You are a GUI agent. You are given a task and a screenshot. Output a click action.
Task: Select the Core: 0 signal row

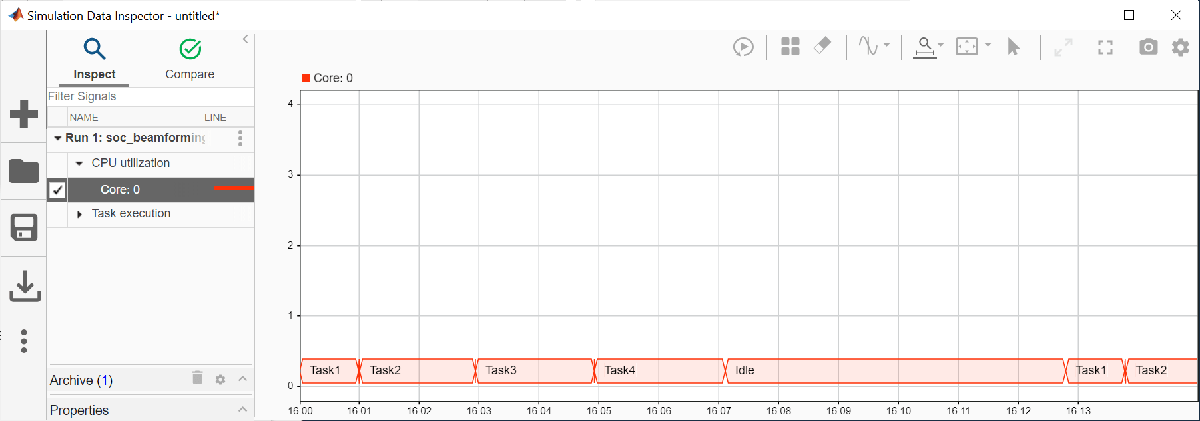point(151,190)
